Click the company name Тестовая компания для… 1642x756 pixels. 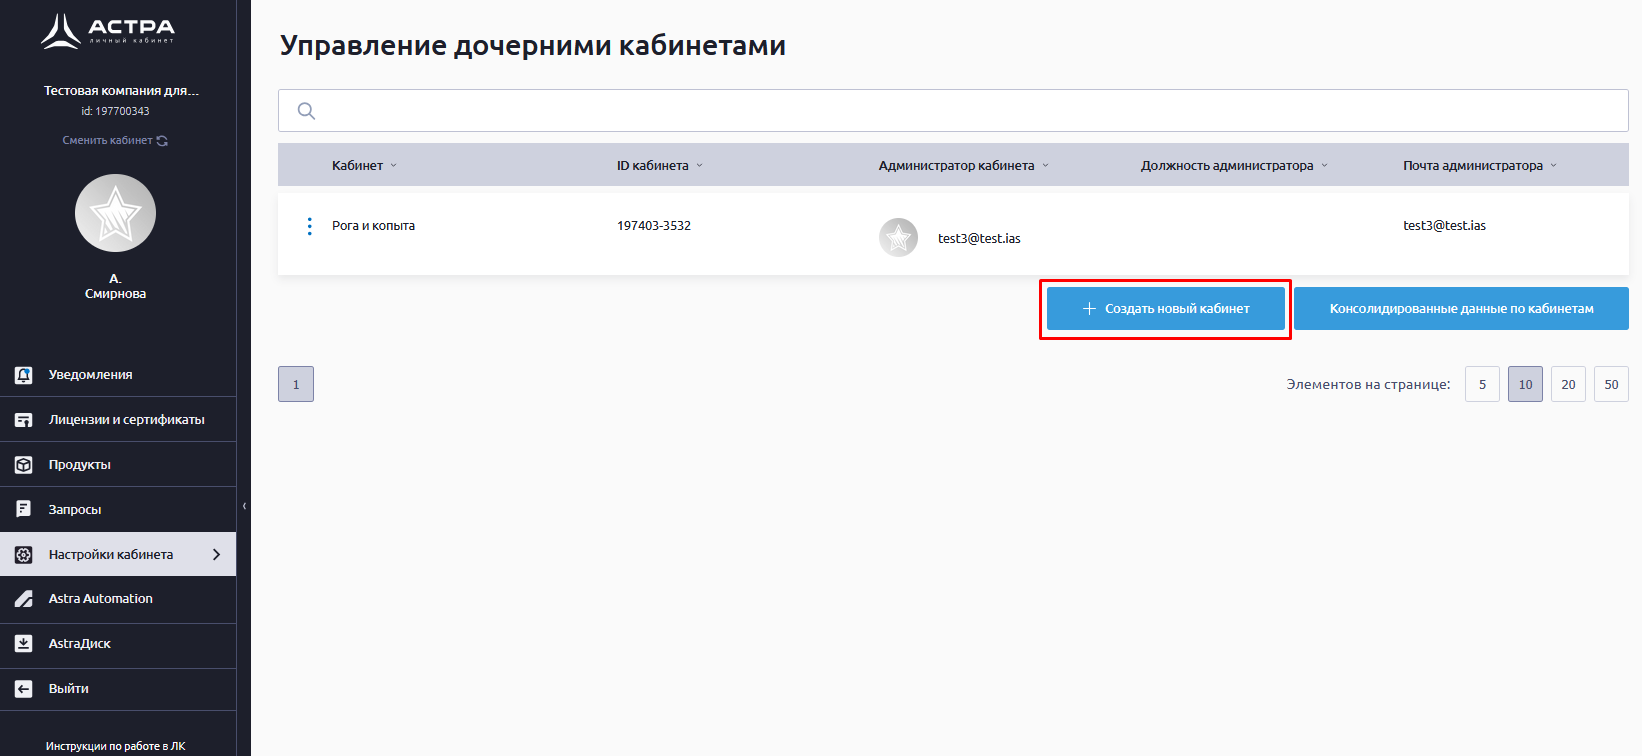click(121, 91)
